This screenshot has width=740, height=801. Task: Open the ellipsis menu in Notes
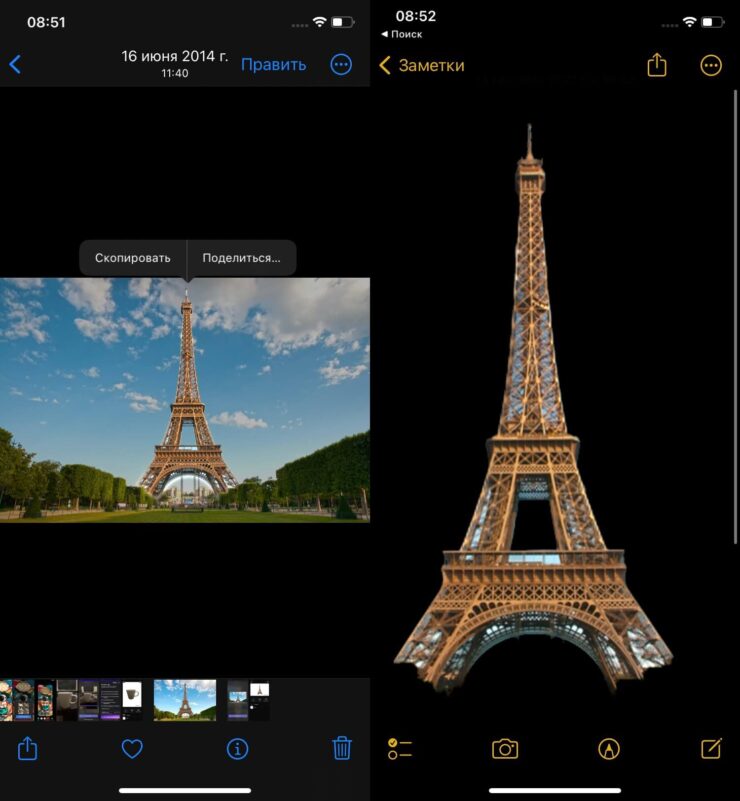point(711,65)
